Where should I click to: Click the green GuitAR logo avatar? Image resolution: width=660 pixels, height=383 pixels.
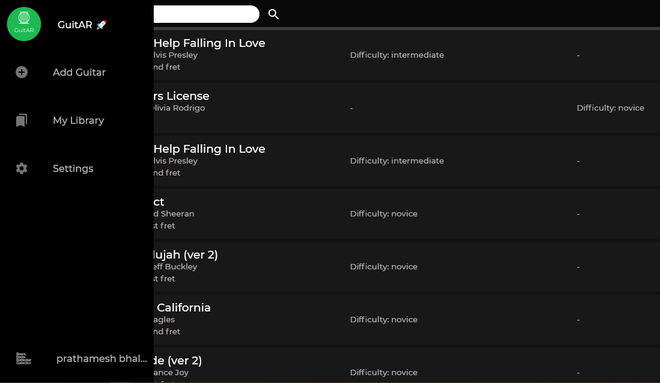[x=24, y=24]
